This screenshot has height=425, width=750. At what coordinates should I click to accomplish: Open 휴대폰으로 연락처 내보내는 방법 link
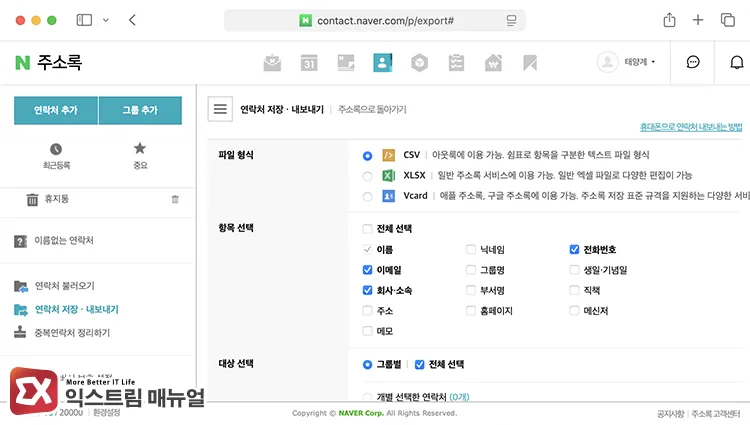point(691,127)
